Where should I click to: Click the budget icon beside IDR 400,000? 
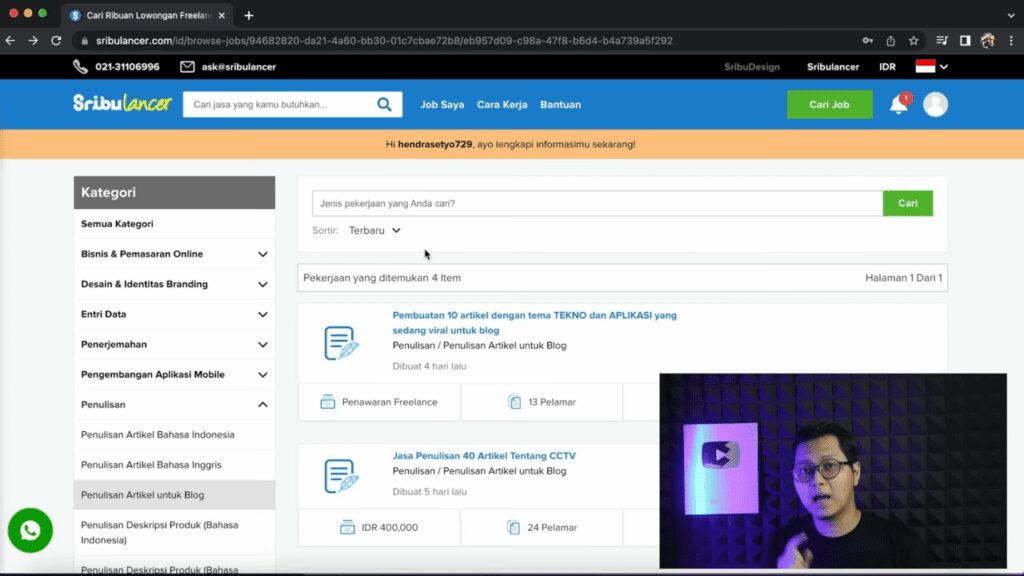click(x=347, y=527)
